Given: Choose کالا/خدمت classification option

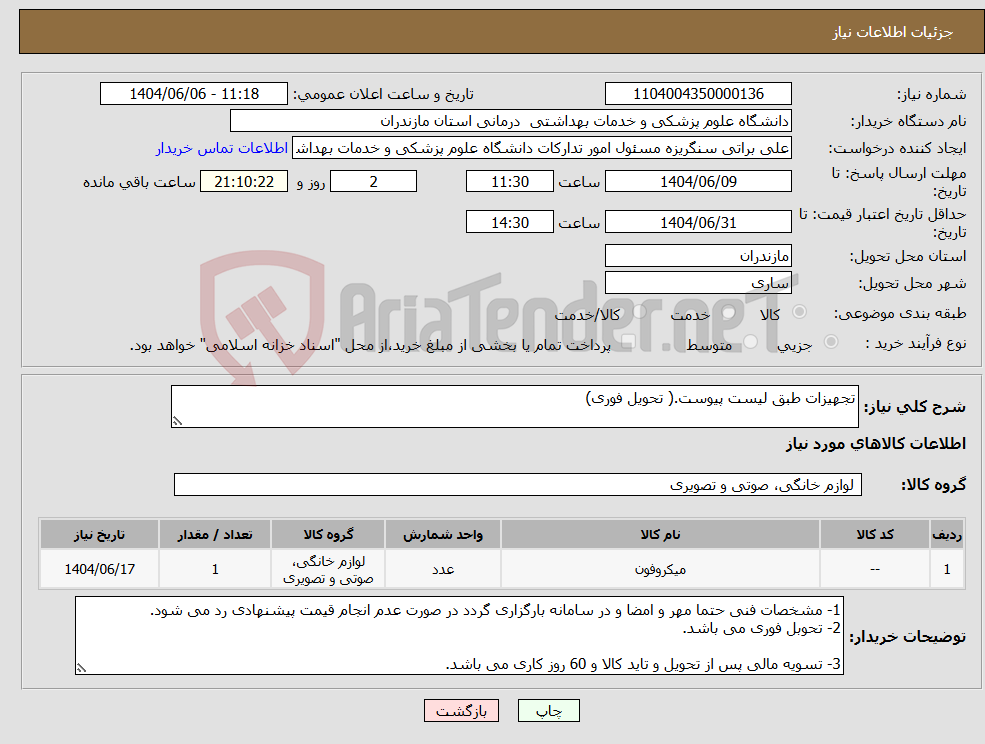Looking at the screenshot, I should [640, 312].
